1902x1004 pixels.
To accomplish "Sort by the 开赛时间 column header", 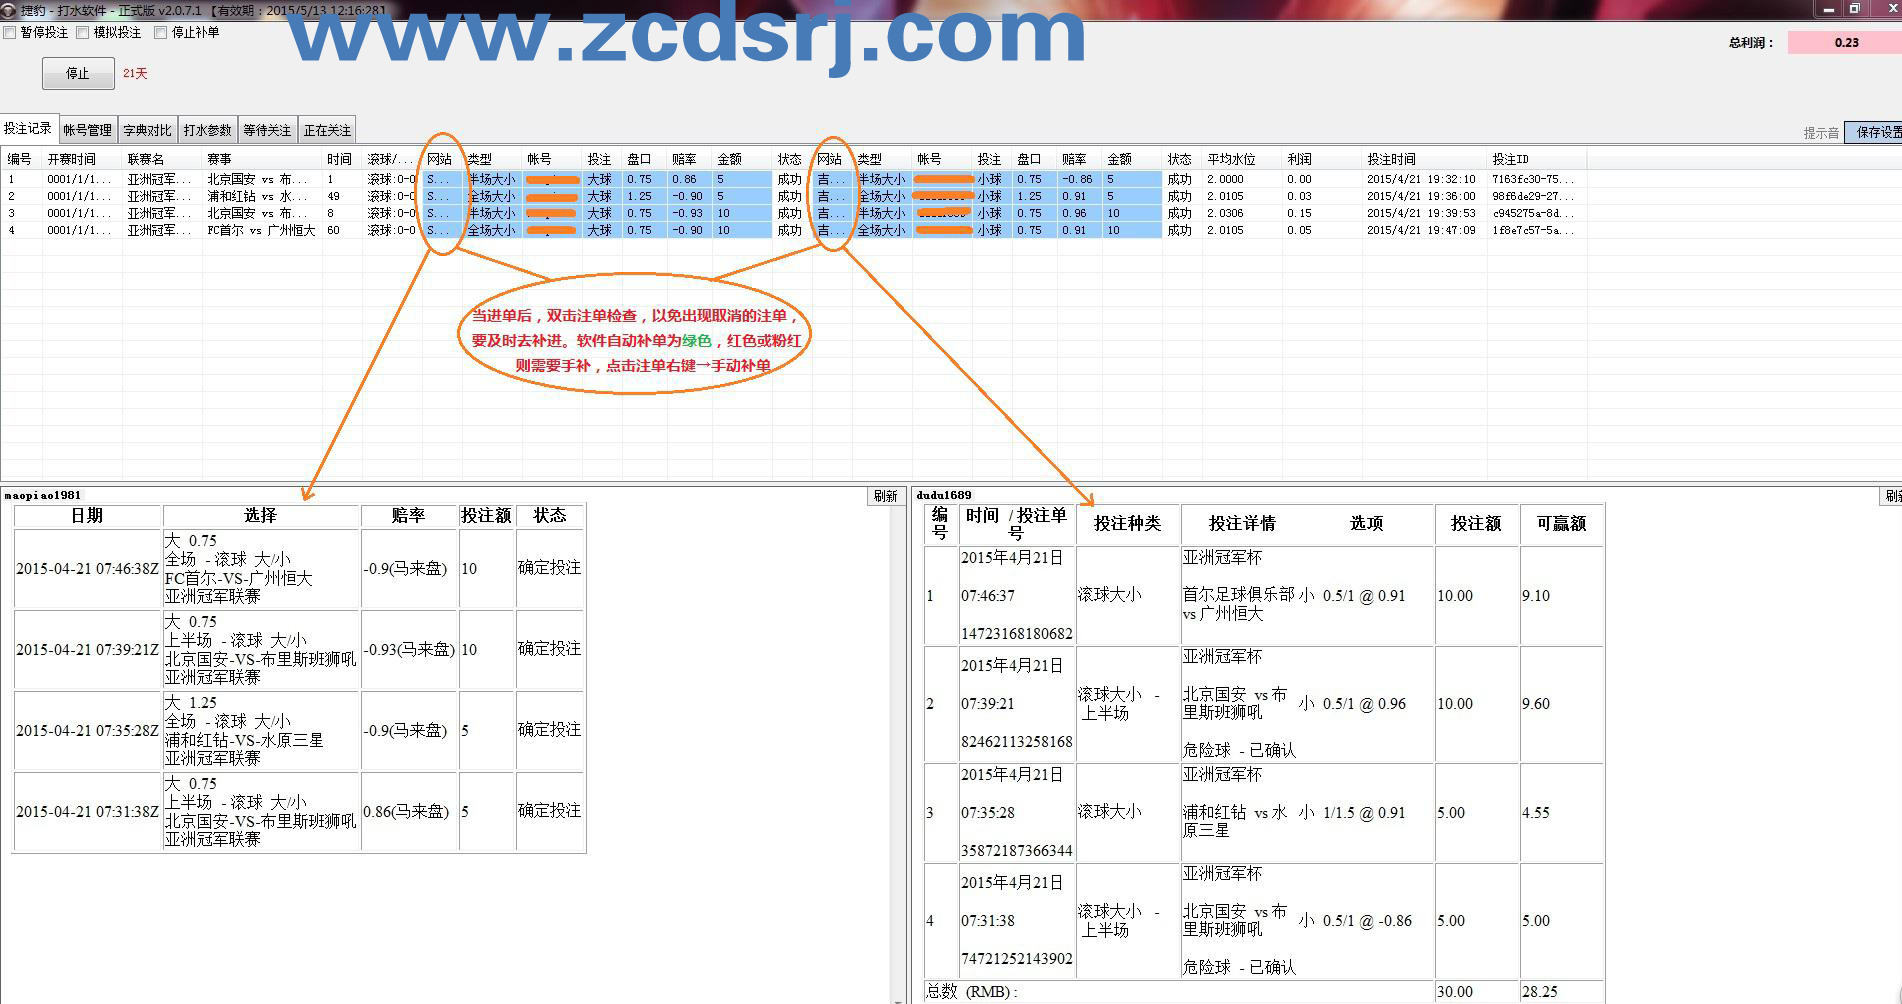I will [72, 159].
